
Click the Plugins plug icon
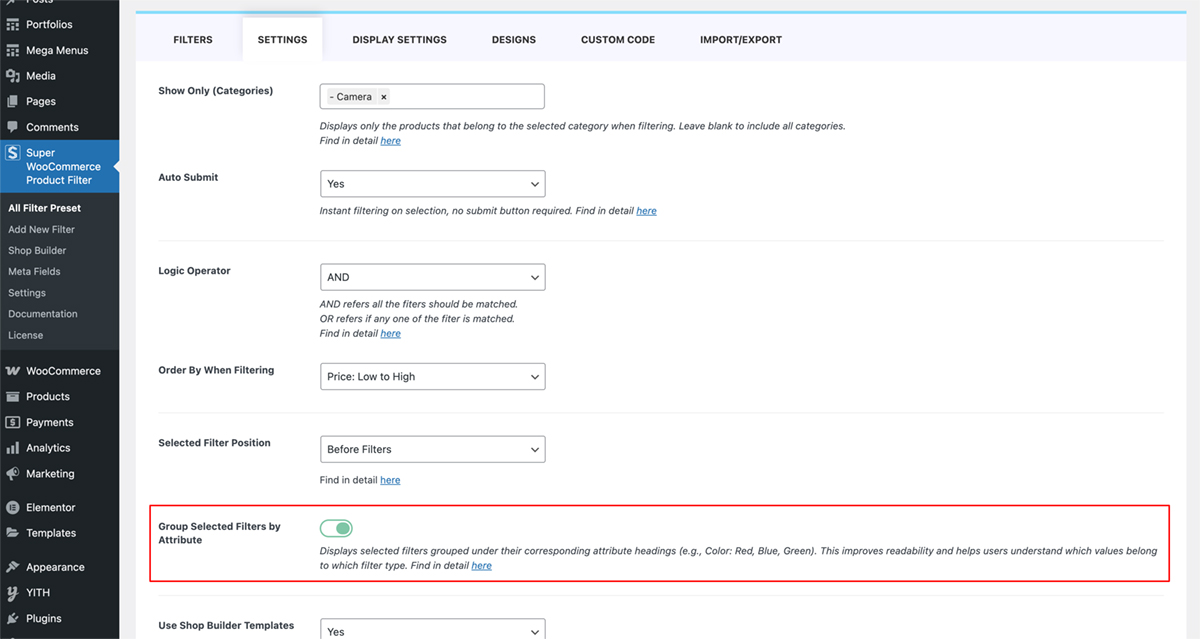[13, 619]
